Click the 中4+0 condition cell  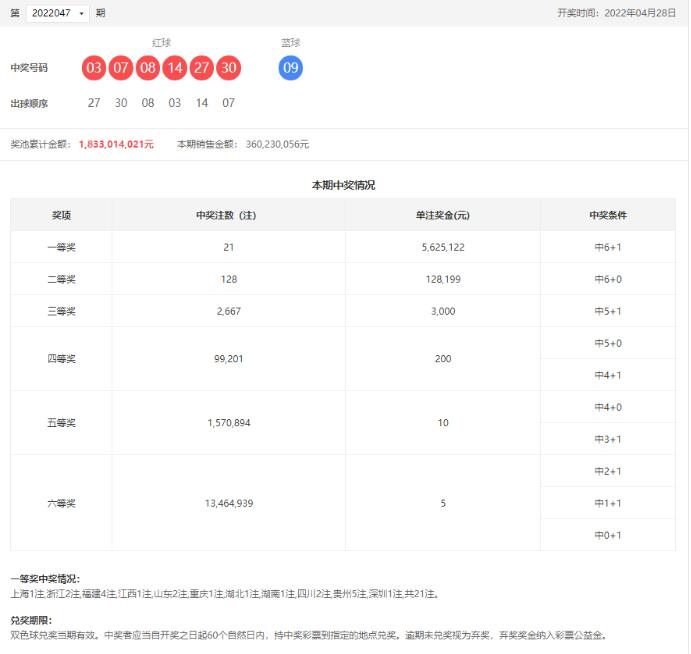[x=608, y=408]
